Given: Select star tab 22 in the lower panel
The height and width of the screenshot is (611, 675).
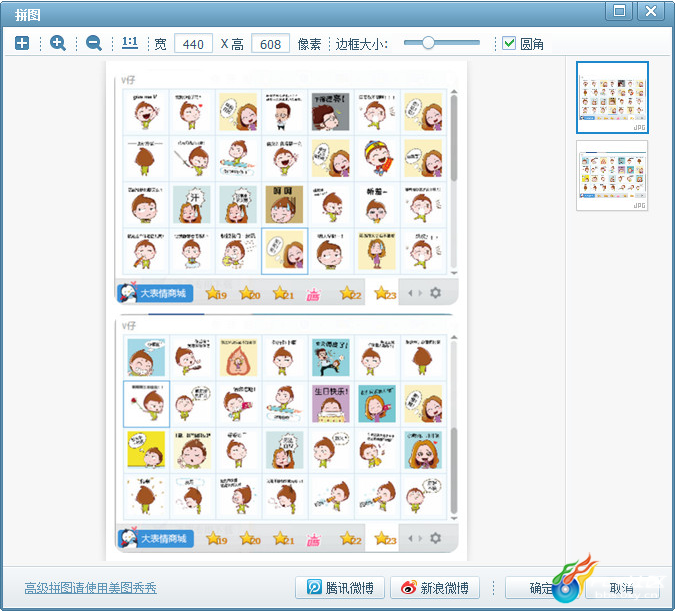Looking at the screenshot, I should click(x=350, y=539).
